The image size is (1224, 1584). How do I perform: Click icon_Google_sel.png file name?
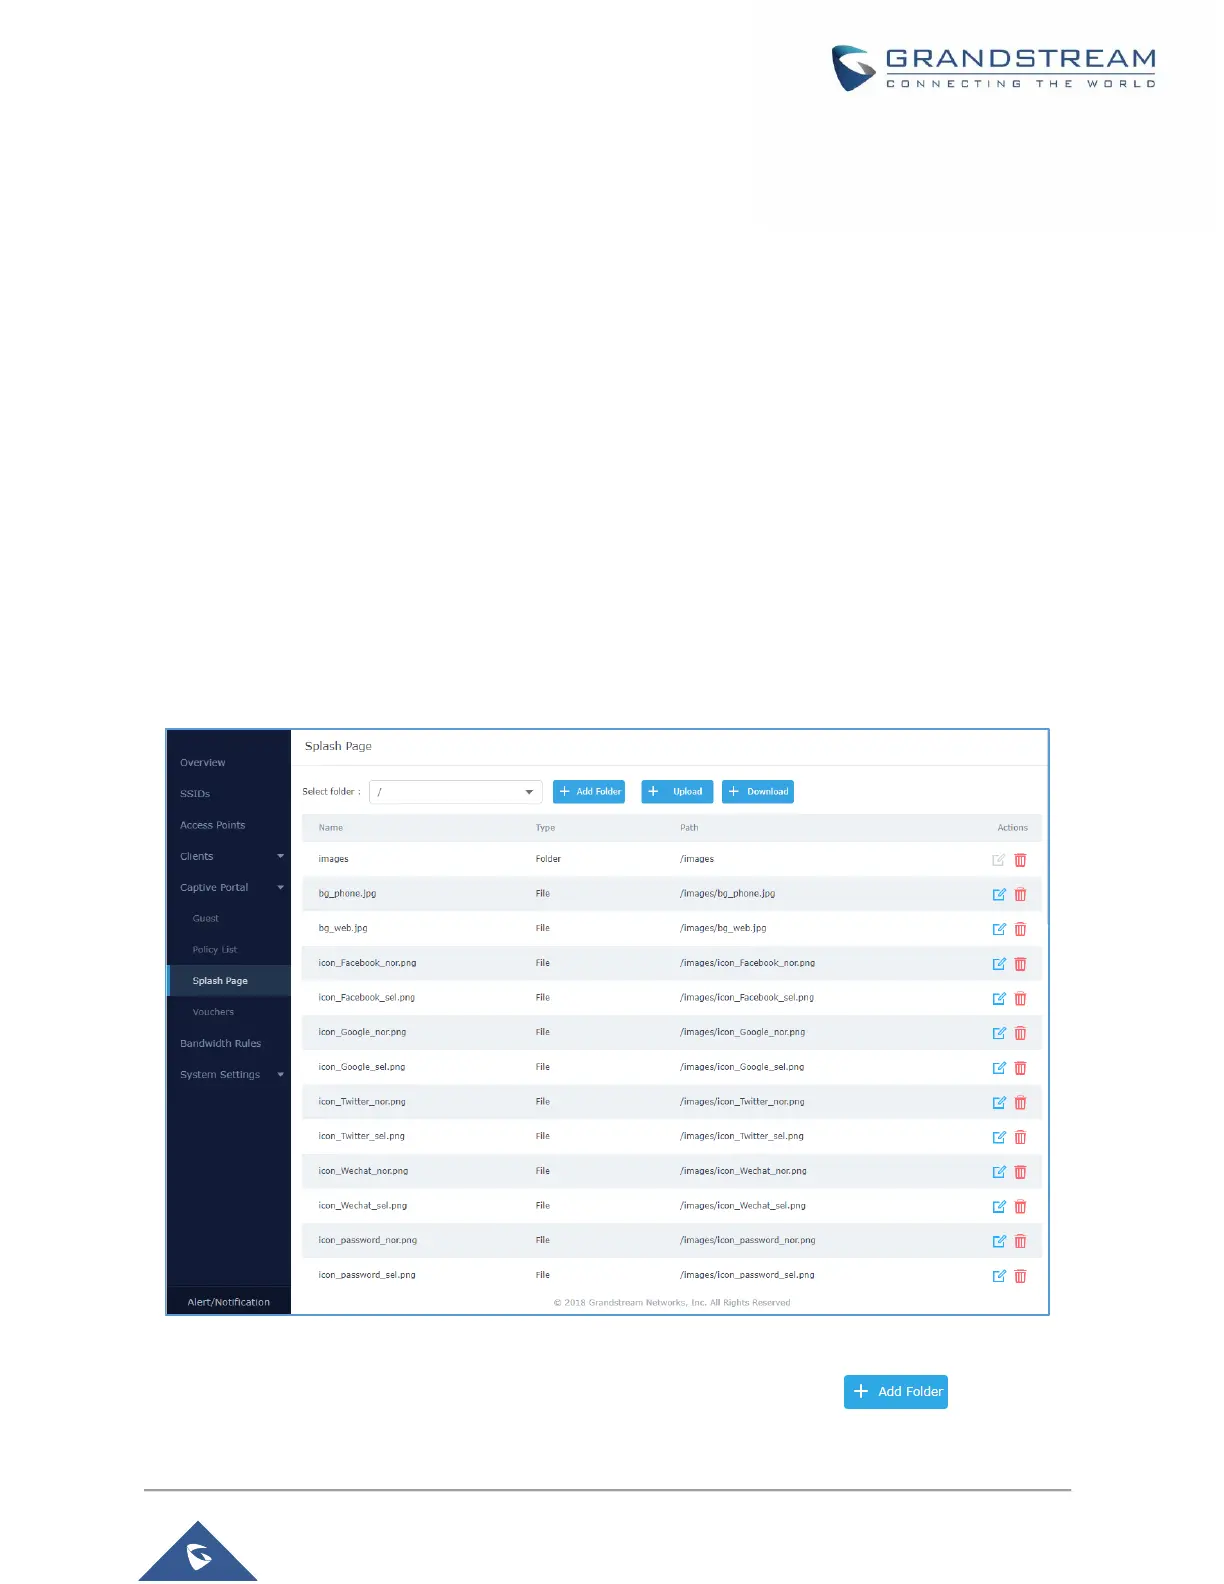[x=361, y=1067]
